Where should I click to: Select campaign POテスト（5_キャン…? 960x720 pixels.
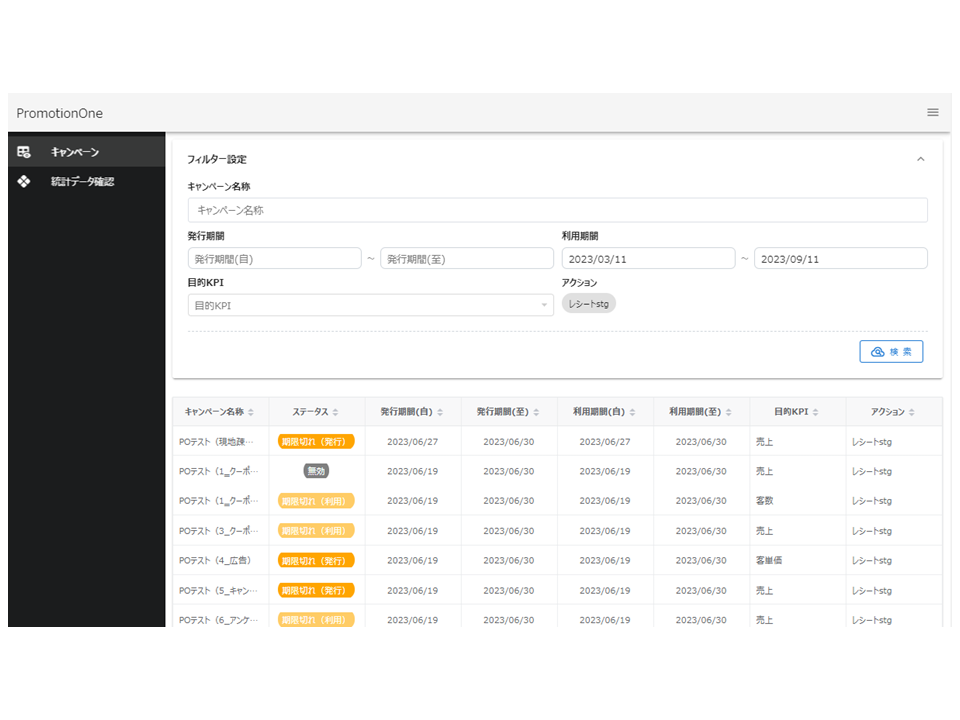click(x=218, y=590)
